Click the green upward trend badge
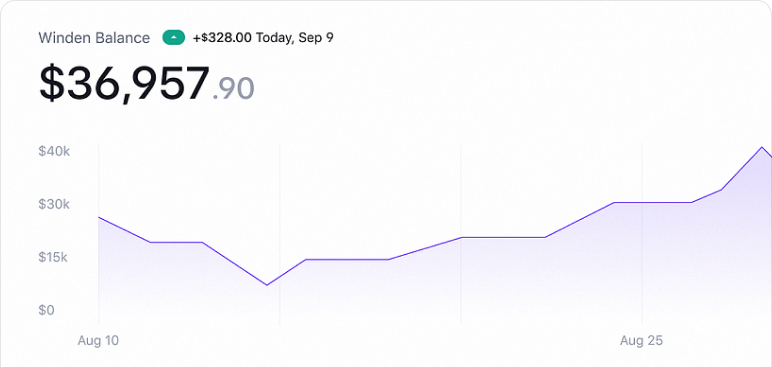The height and width of the screenshot is (367, 772). coord(174,38)
